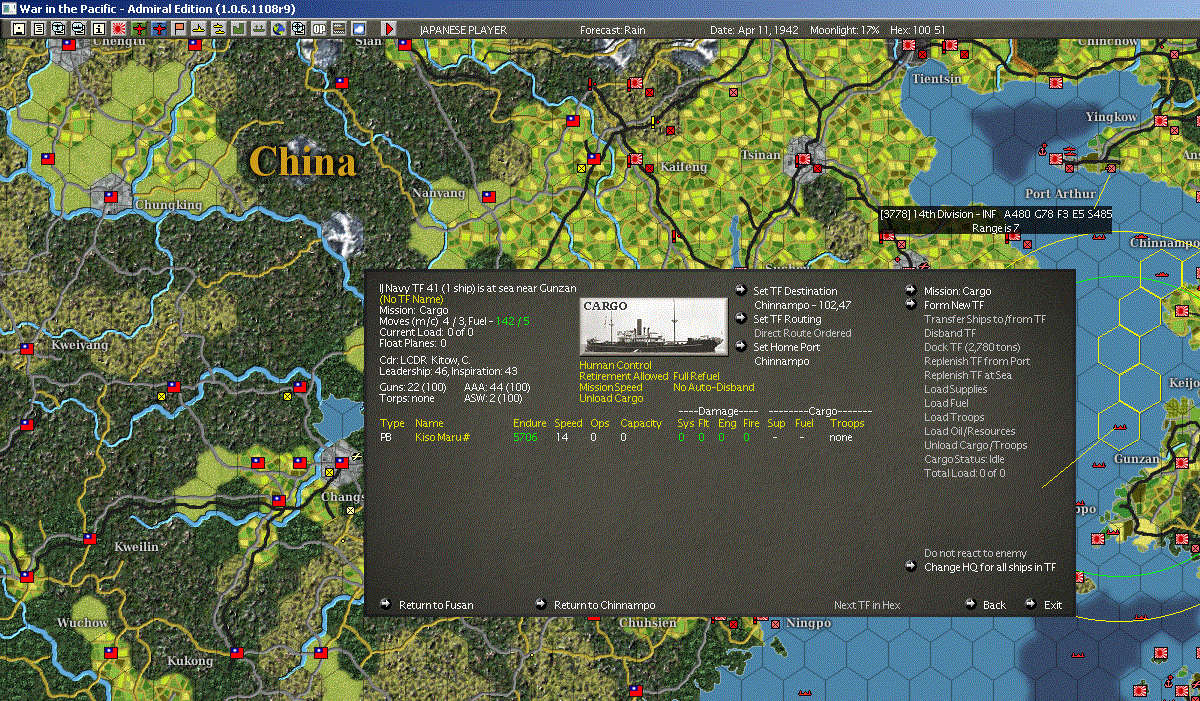
Task: Click the arrow beside Set Home Port
Action: coord(741,347)
